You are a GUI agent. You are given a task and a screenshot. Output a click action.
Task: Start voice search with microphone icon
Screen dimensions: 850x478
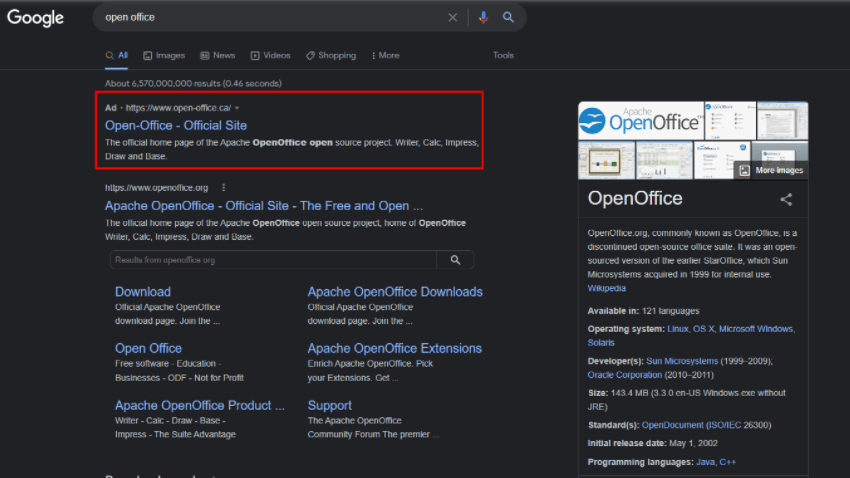pos(483,17)
